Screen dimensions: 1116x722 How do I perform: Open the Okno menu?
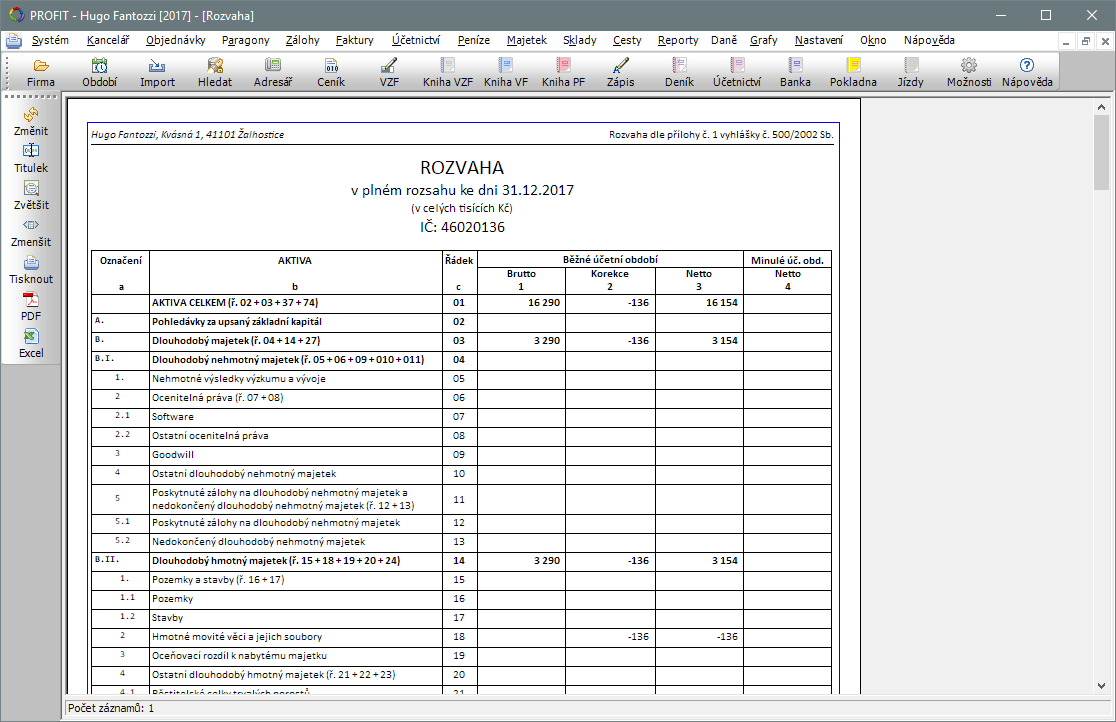pyautogui.click(x=873, y=41)
